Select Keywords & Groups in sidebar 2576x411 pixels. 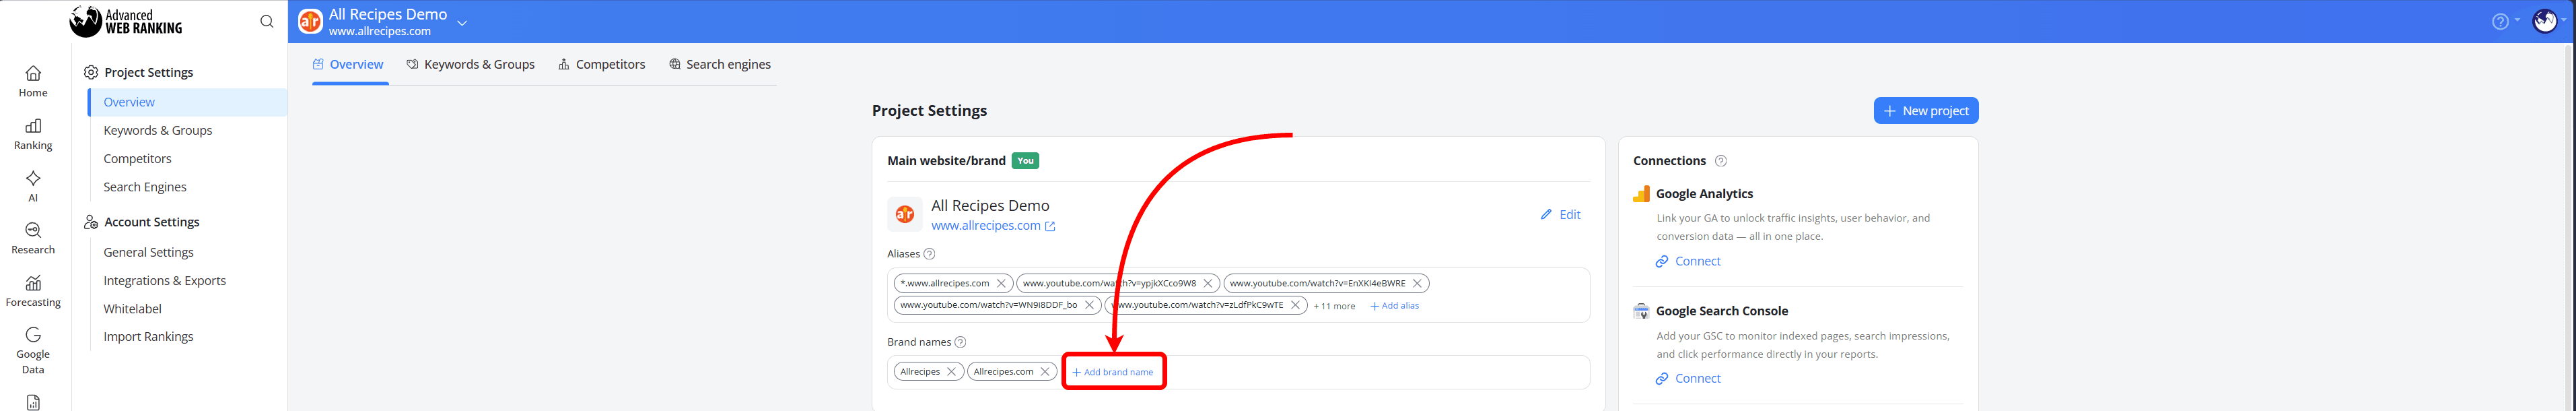158,130
